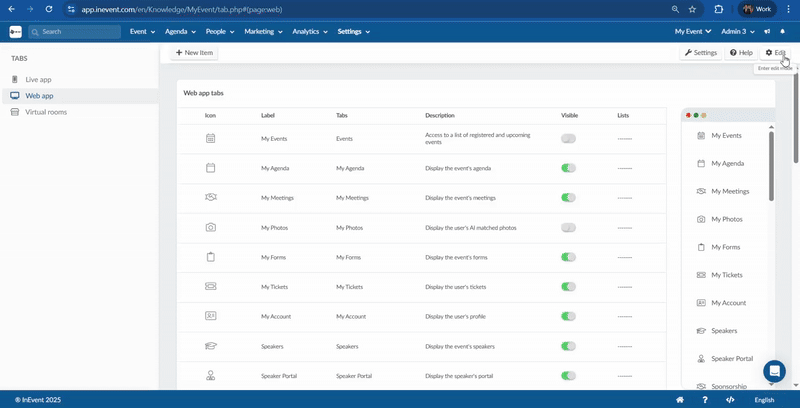The width and height of the screenshot is (800, 408).
Task: Click the My Meetings handshake icon in table
Action: coord(210,197)
